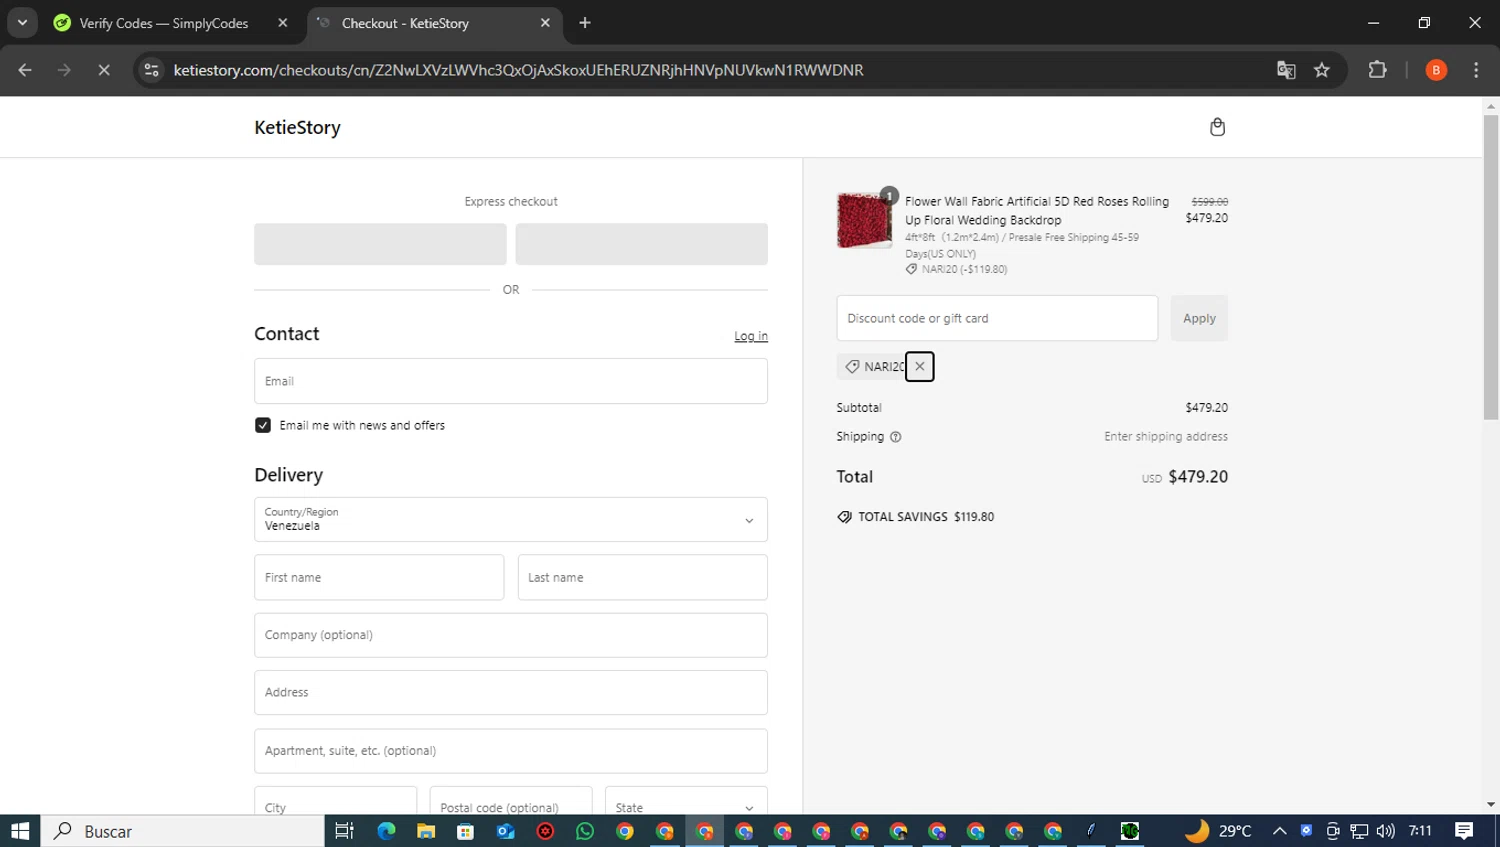Open Chrome profile avatar B
This screenshot has width=1500, height=847.
coord(1436,70)
